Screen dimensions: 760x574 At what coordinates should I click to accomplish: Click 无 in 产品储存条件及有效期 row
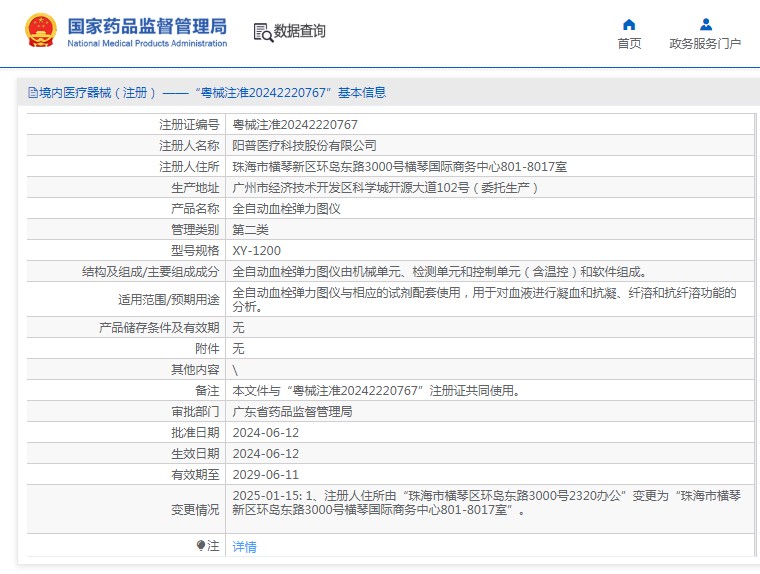coord(238,328)
